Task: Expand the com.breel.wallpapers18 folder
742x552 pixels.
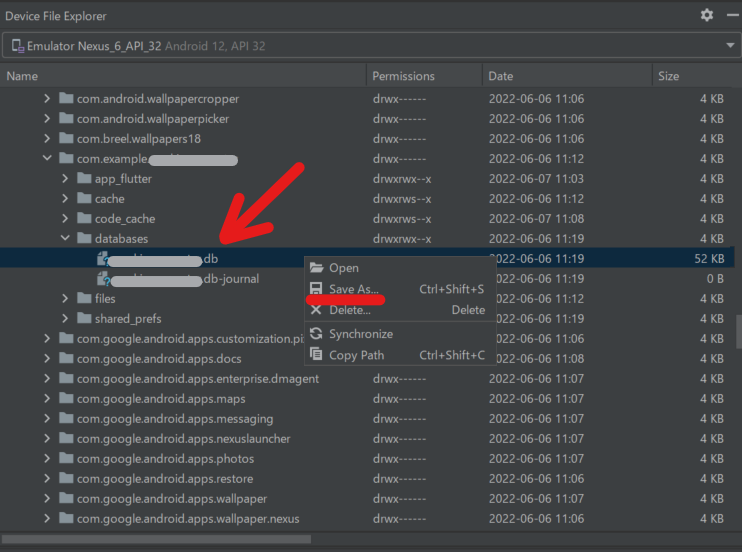Action: point(46,138)
